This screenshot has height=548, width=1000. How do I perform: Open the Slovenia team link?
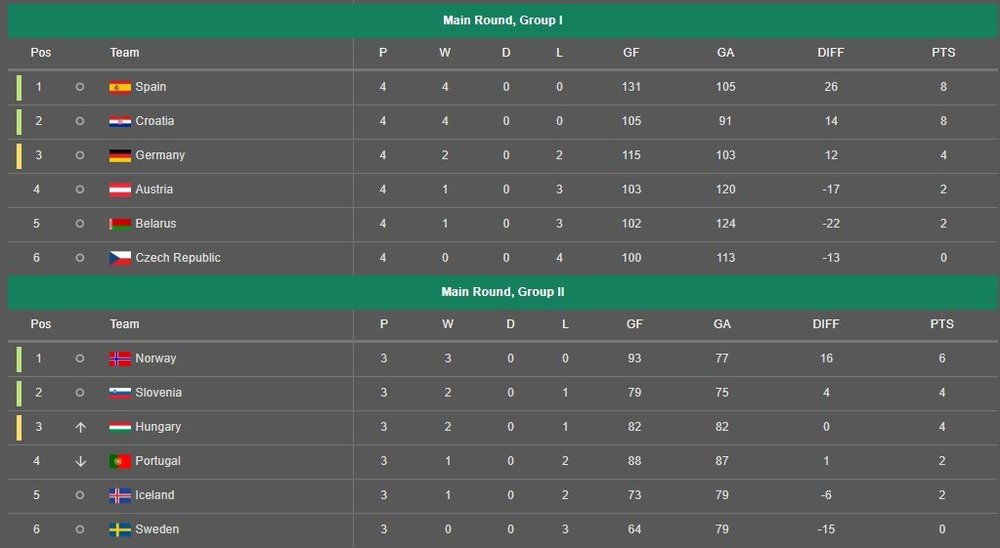pos(158,393)
